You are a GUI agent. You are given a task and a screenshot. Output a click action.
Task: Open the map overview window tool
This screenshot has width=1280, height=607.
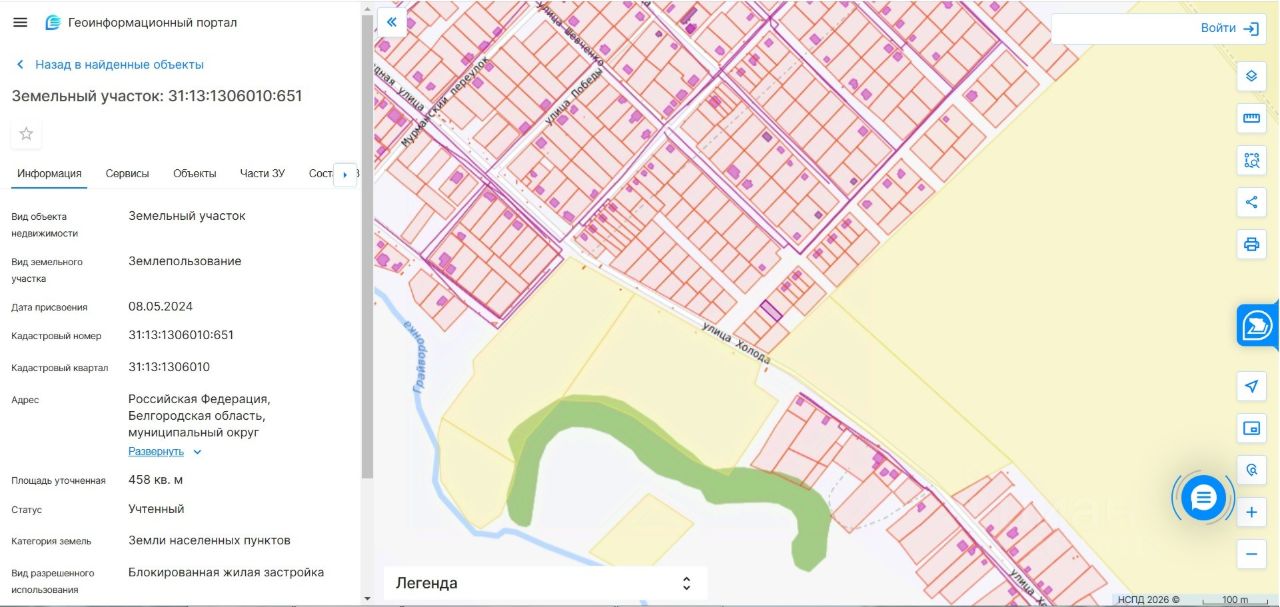click(x=1251, y=428)
